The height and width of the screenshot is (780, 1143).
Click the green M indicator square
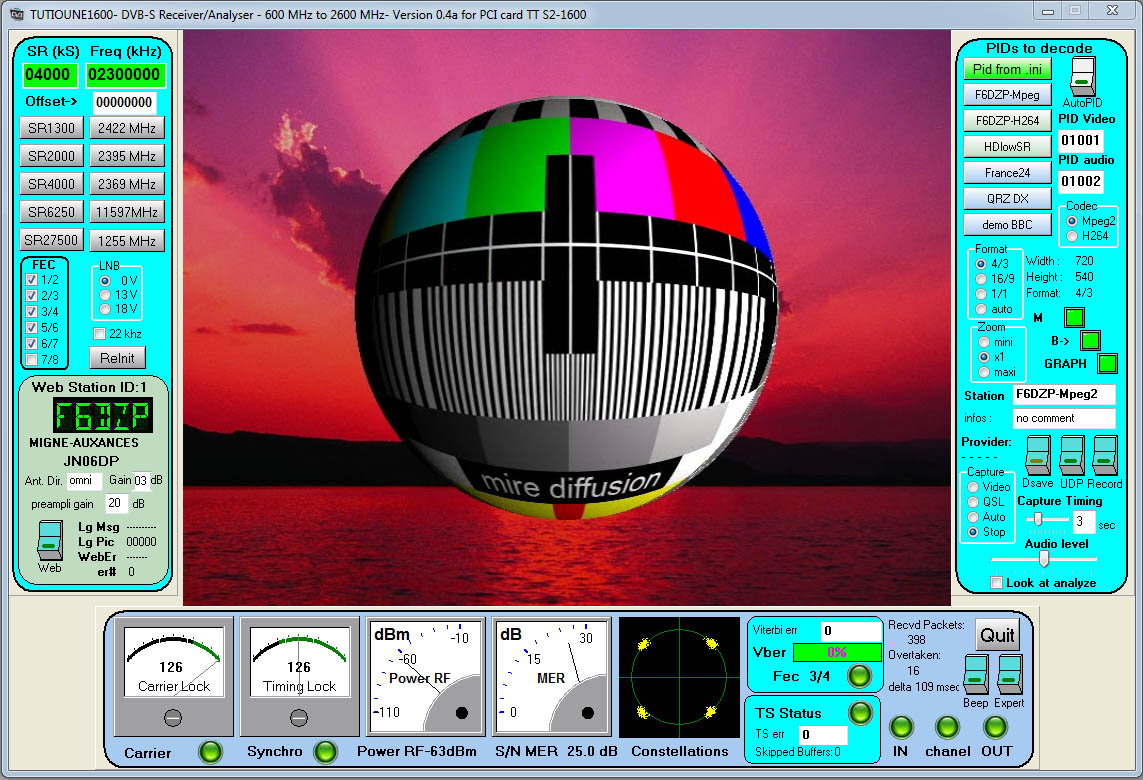click(1074, 317)
